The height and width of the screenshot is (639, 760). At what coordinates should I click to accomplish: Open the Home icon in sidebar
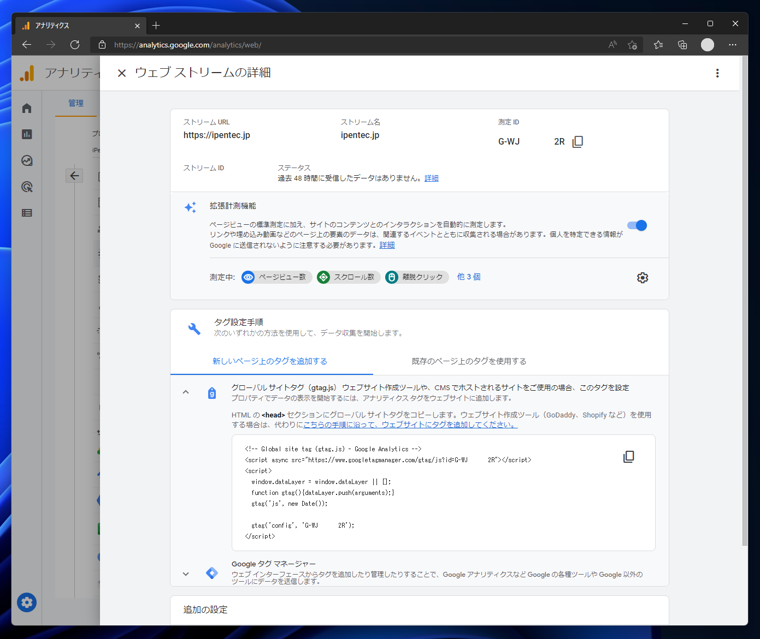27,108
